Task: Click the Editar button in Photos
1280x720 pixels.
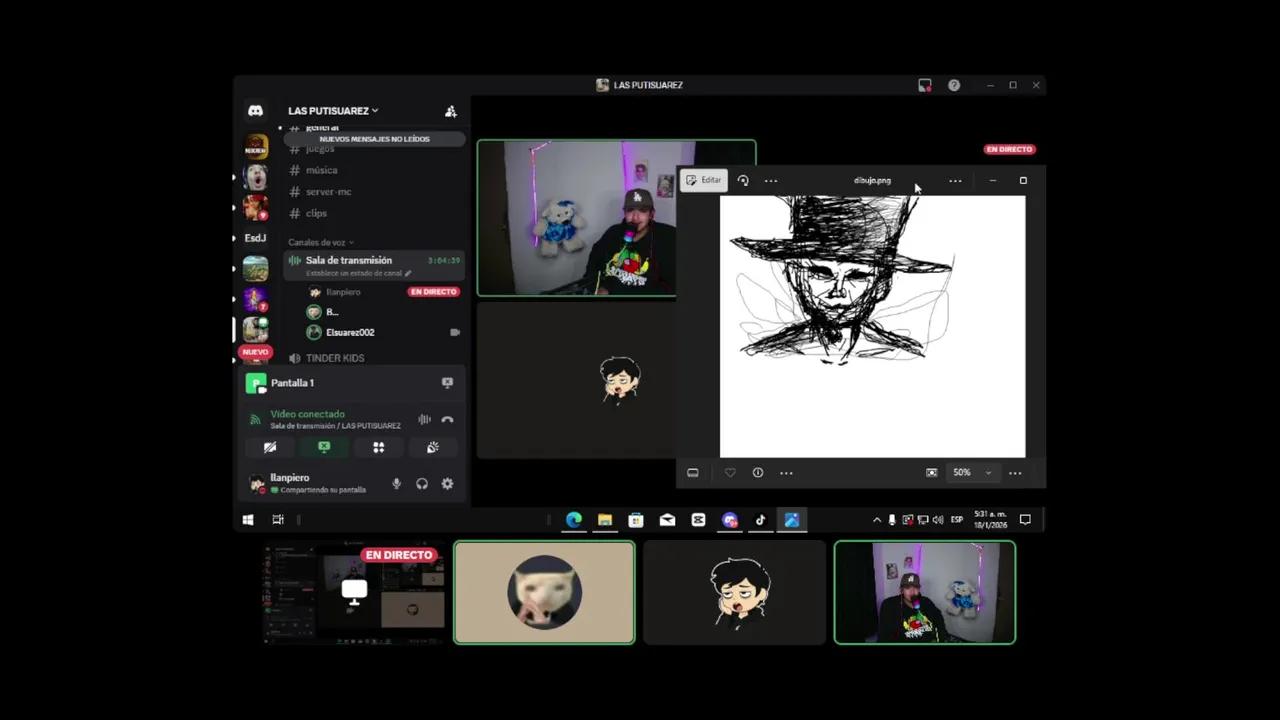Action: coord(705,180)
